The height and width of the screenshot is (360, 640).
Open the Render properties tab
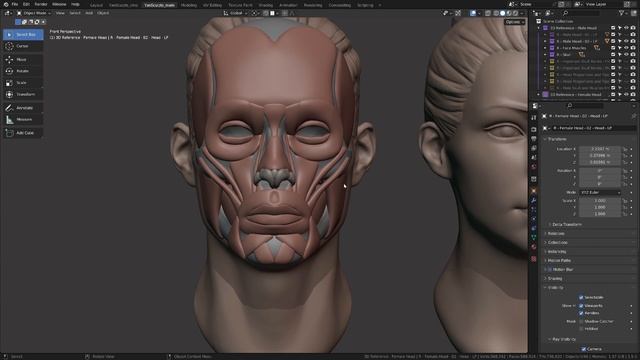click(533, 129)
